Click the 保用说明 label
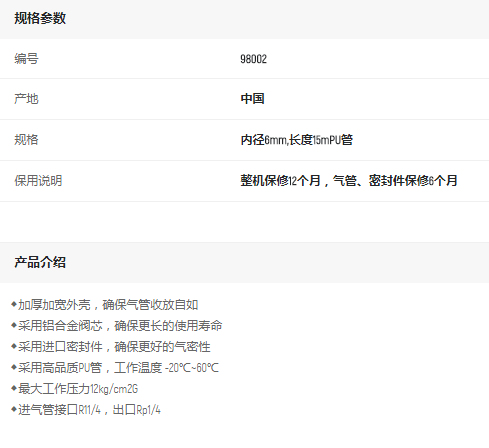This screenshot has width=489, height=448. tap(38, 181)
